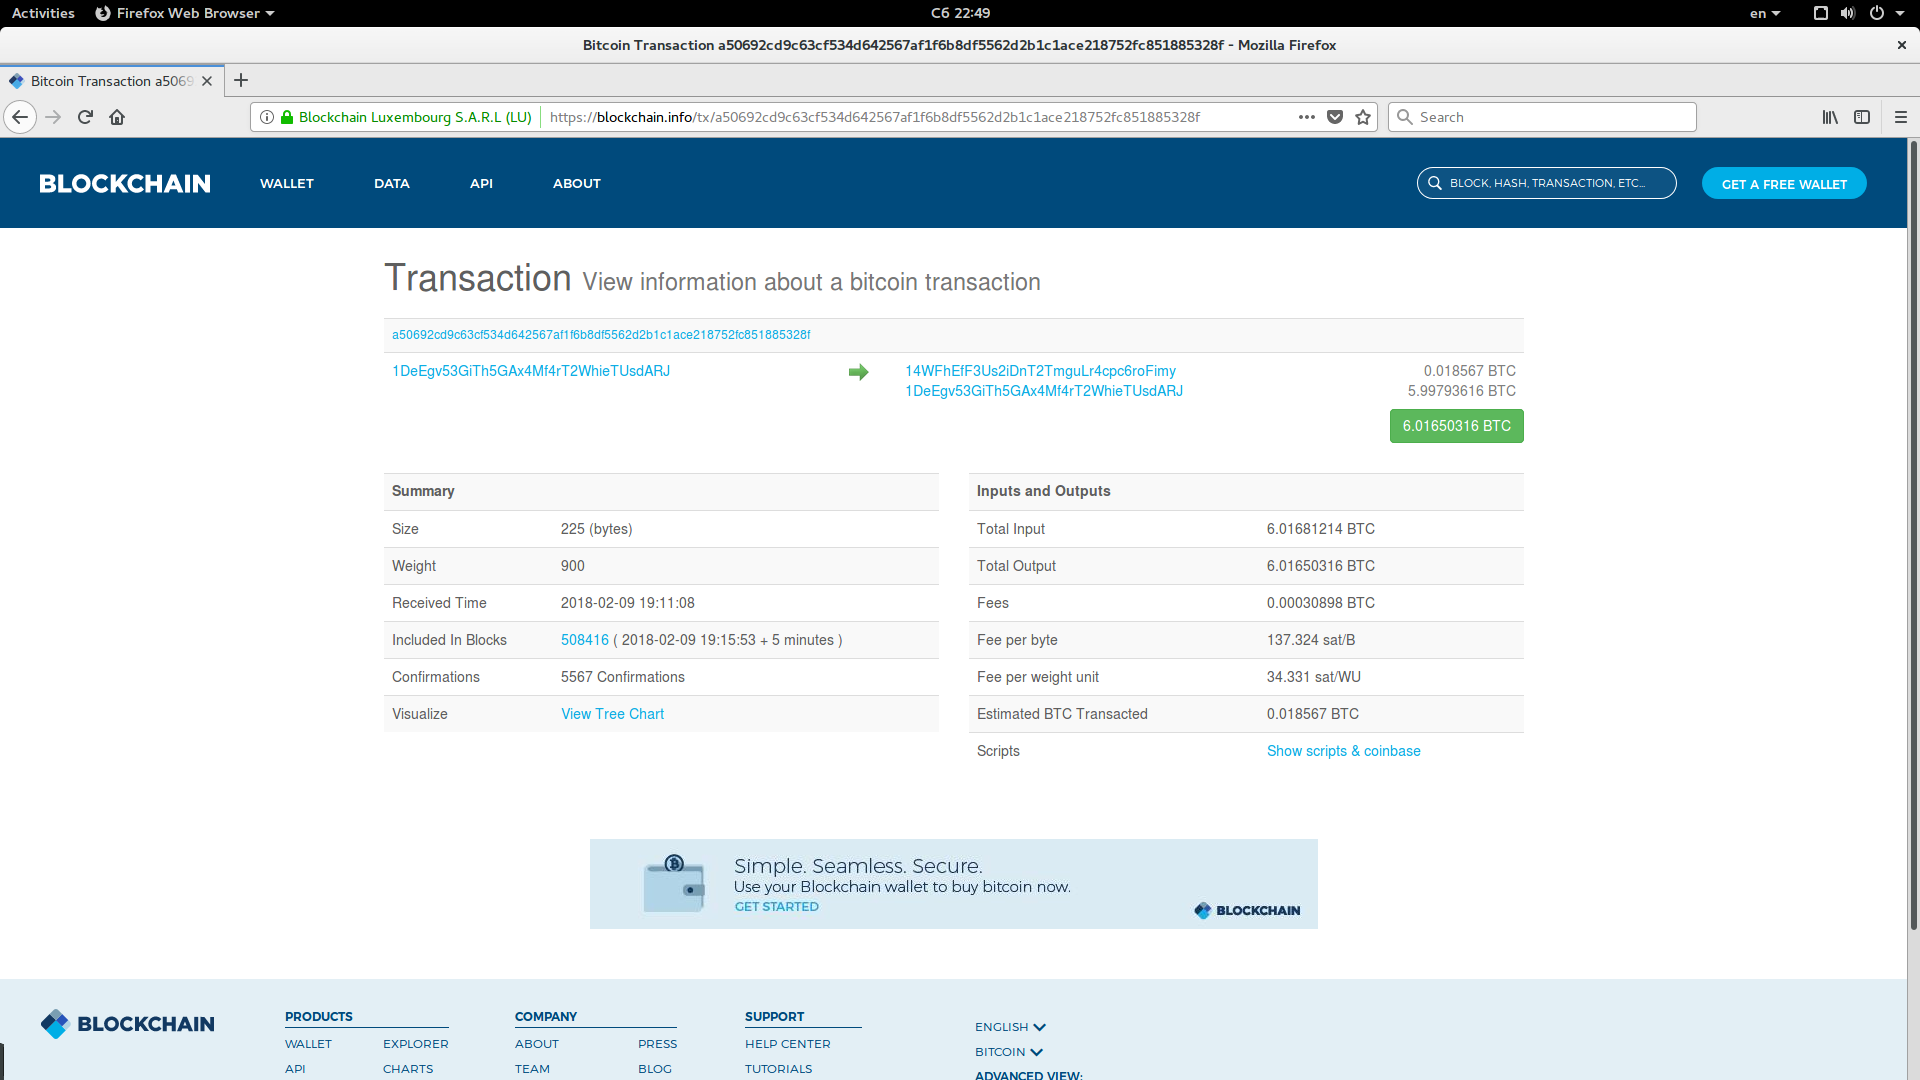Select the Bitcoin Transaction browser tab

click(111, 81)
